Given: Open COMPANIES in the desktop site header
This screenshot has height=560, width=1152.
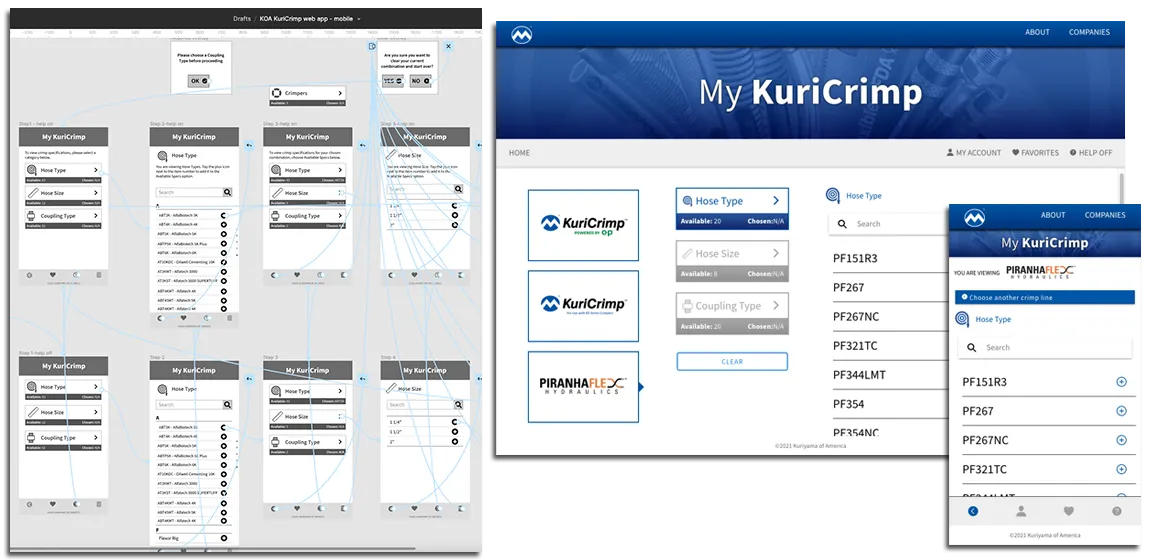Looking at the screenshot, I should click(x=1089, y=32).
